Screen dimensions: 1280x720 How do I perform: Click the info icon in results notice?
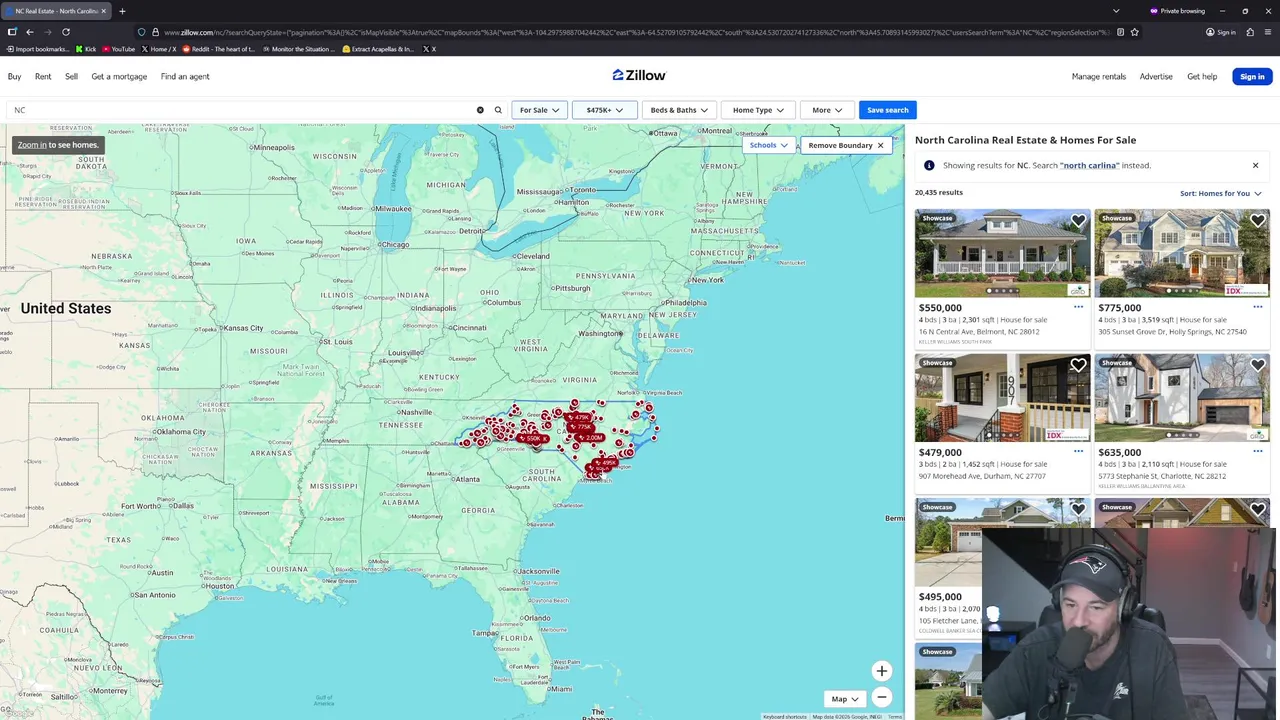pos(929,165)
